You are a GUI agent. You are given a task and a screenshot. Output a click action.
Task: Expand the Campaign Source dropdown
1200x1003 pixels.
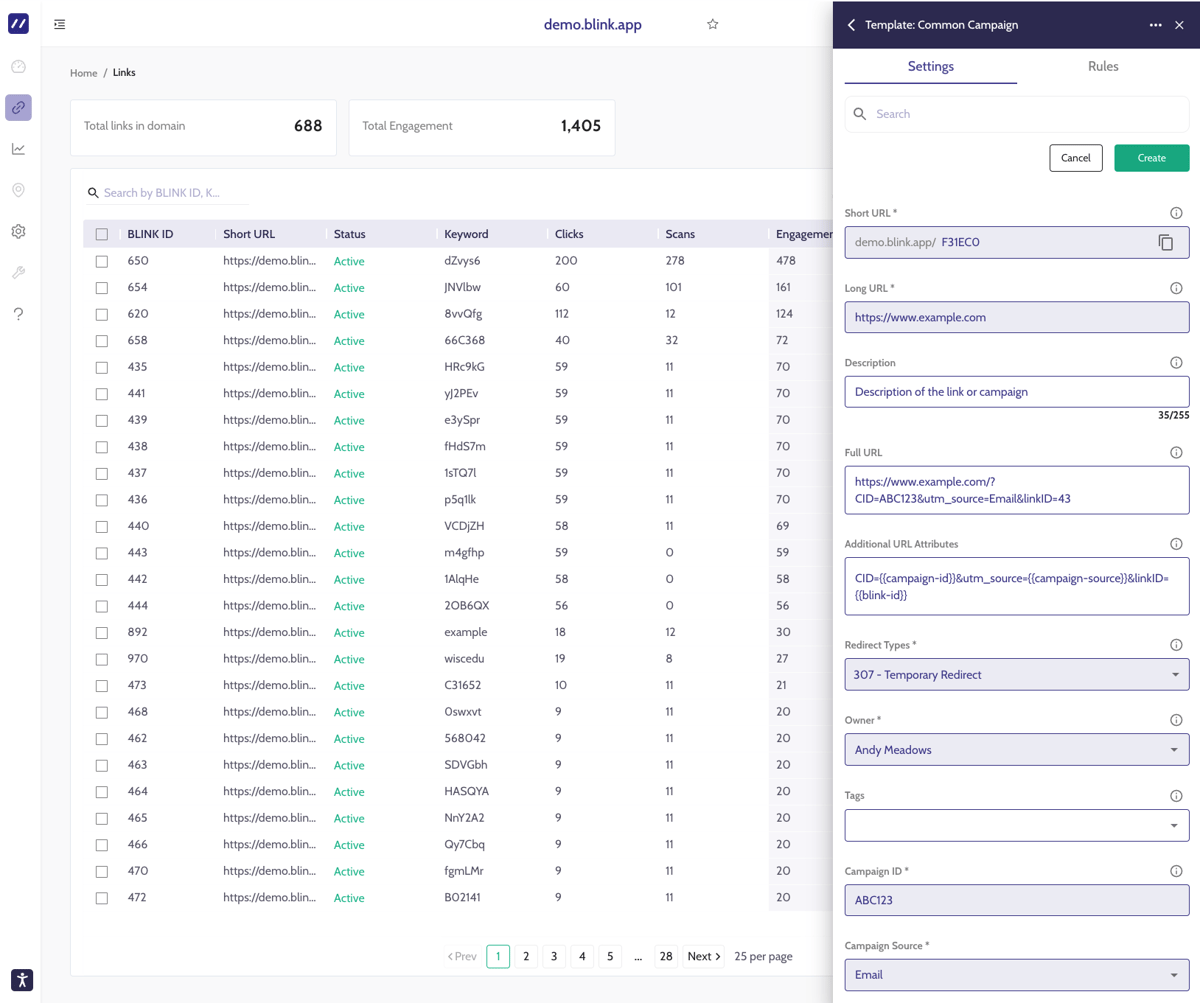point(1016,974)
